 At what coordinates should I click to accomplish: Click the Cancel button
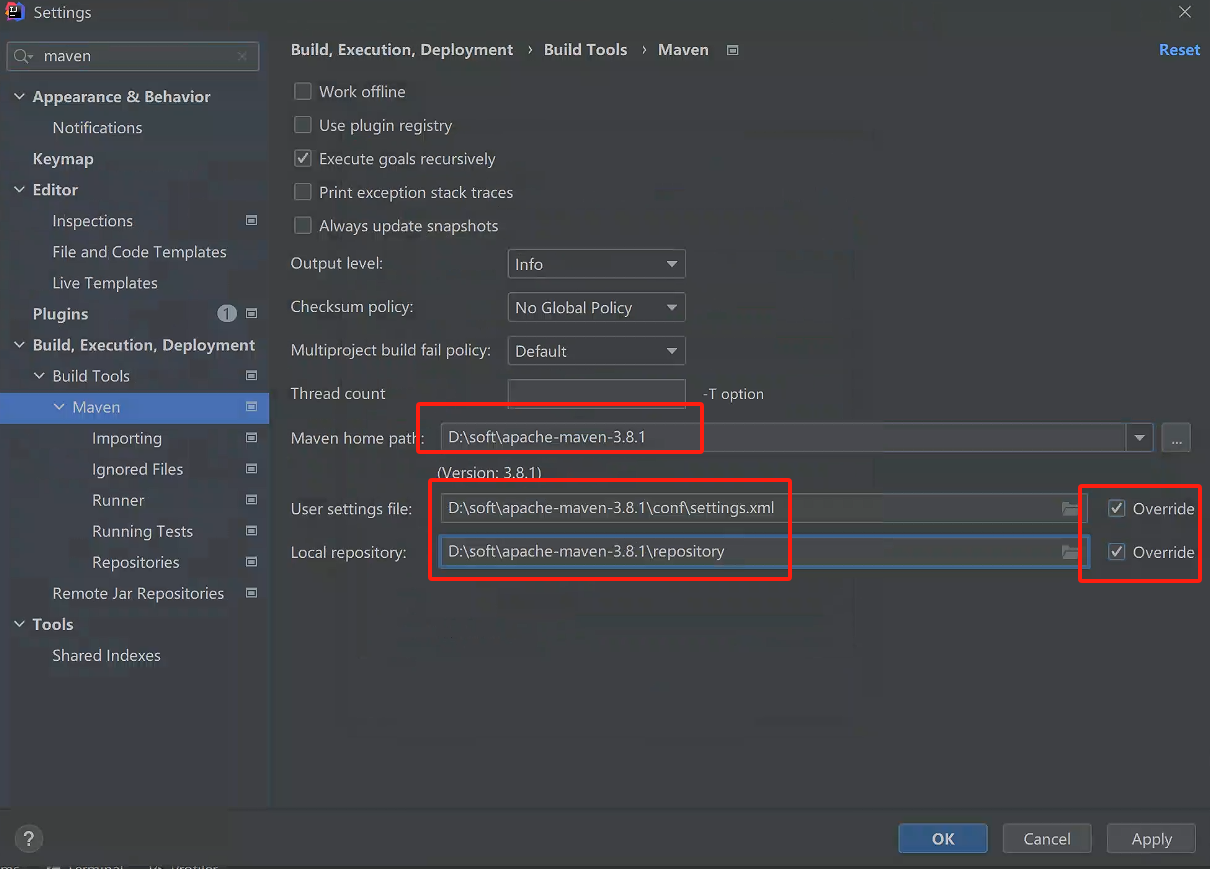[1047, 839]
